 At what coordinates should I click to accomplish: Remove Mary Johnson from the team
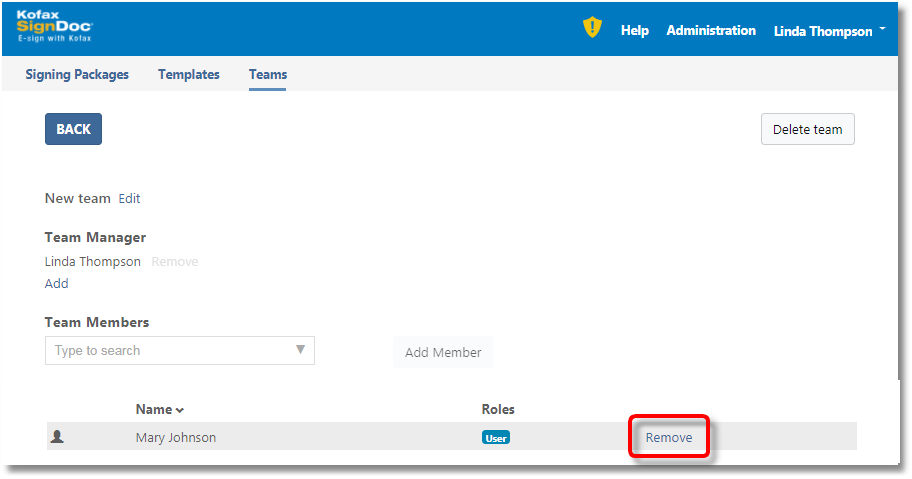[x=668, y=438]
